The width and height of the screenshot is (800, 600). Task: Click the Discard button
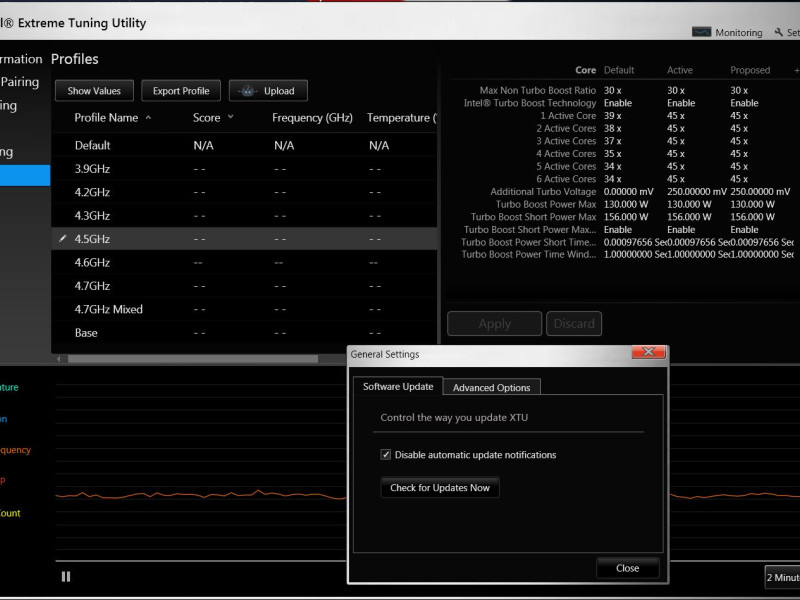(574, 323)
